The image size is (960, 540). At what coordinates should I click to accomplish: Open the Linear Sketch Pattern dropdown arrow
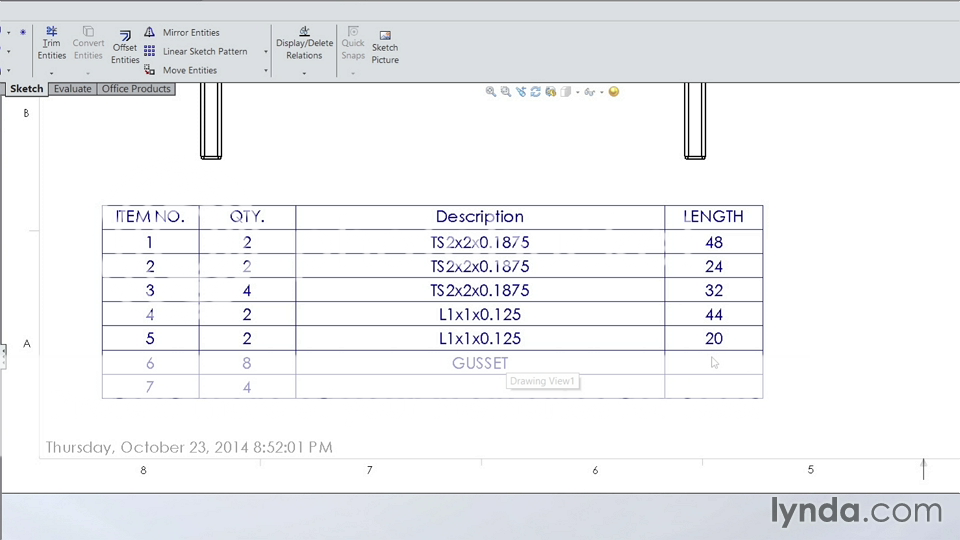pyautogui.click(x=266, y=52)
